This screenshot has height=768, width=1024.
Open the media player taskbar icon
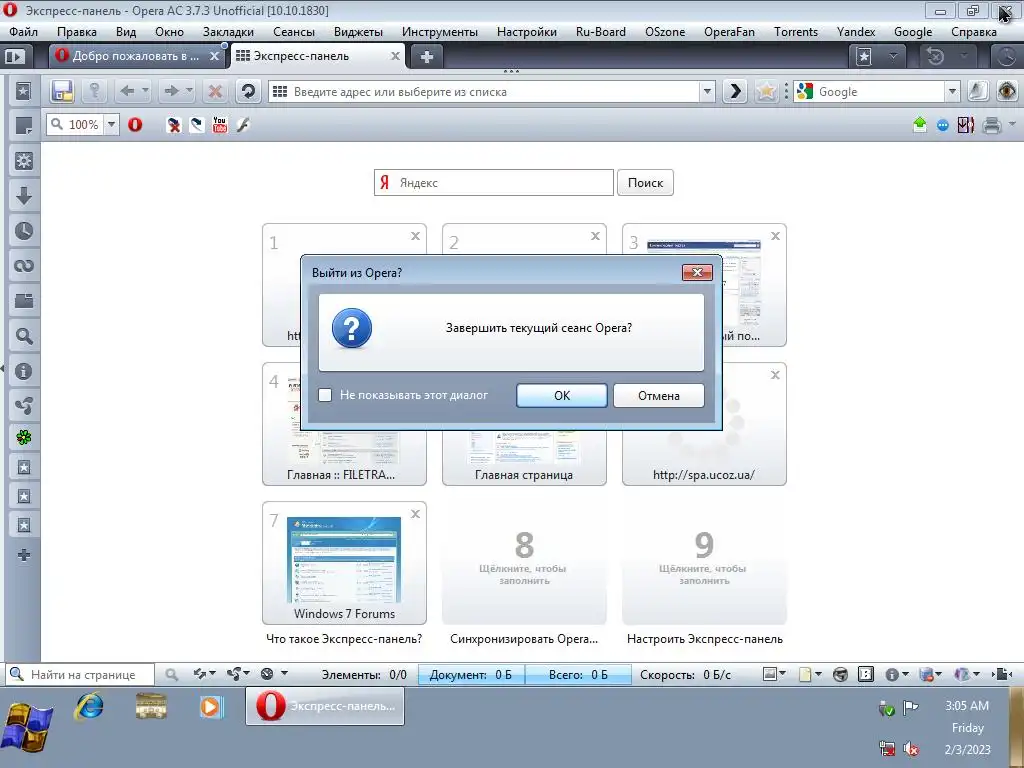[211, 707]
